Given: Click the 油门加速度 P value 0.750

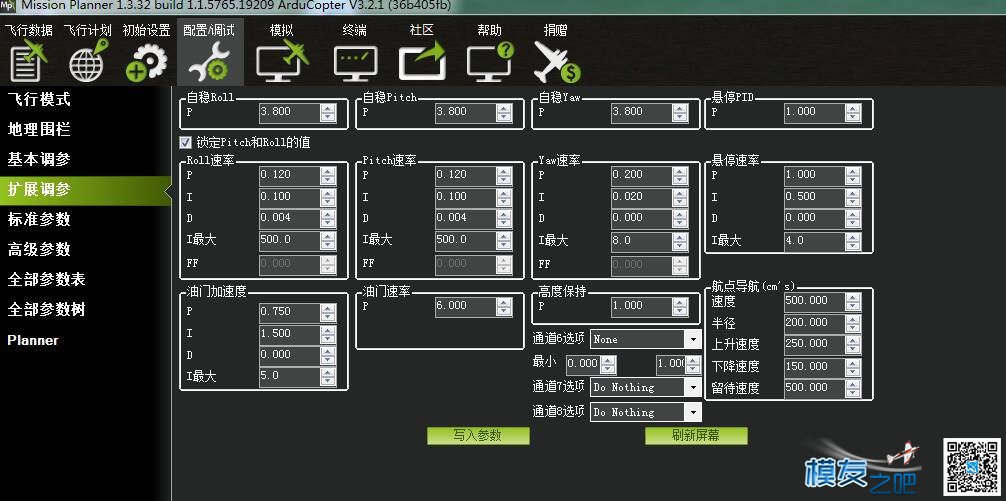Looking at the screenshot, I should pos(289,312).
